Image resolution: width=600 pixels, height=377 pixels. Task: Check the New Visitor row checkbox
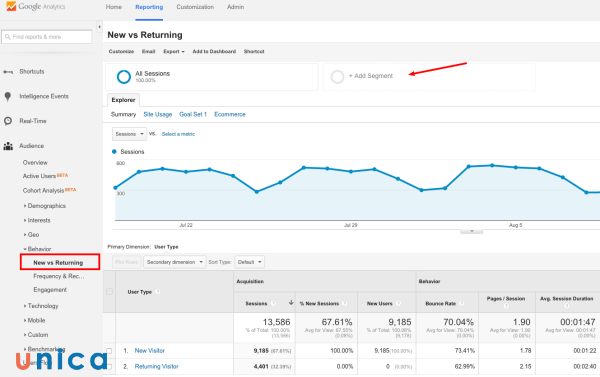(109, 351)
